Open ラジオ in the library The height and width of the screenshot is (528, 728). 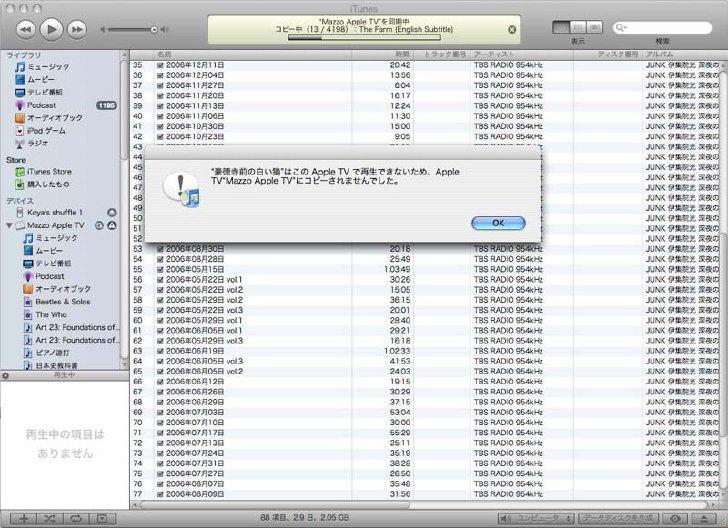38,143
